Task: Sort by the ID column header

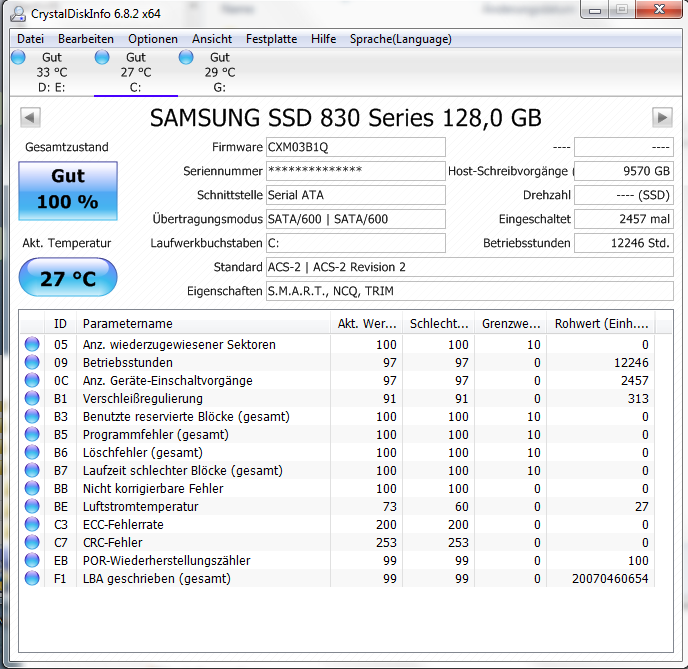Action: [60, 324]
